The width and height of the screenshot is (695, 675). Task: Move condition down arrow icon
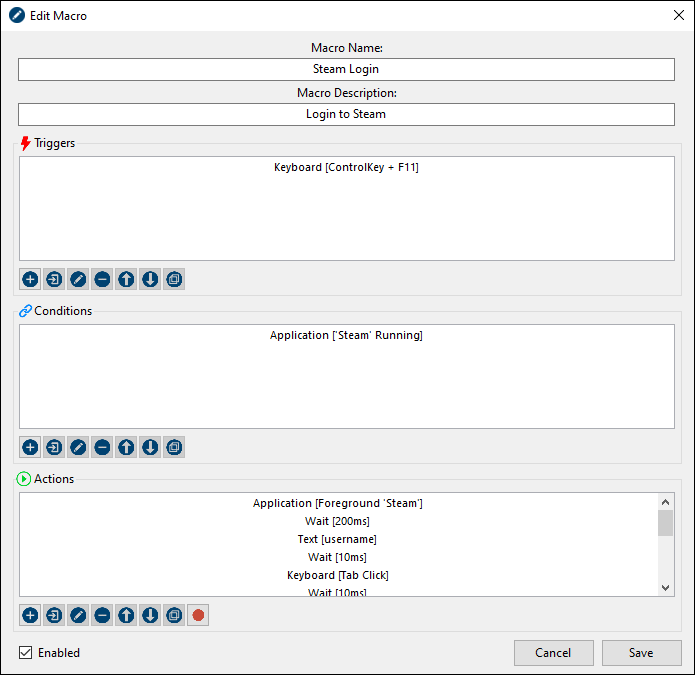click(x=150, y=447)
